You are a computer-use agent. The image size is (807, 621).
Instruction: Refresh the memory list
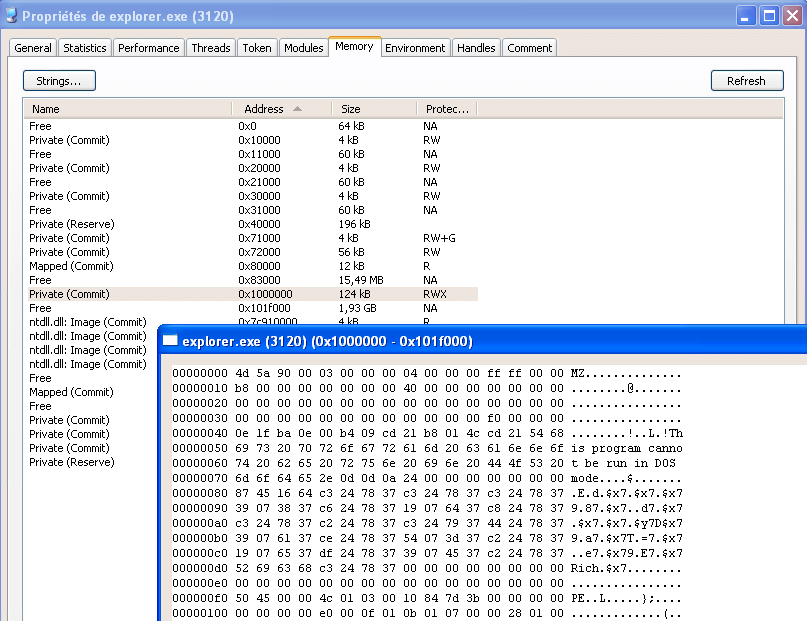point(746,81)
